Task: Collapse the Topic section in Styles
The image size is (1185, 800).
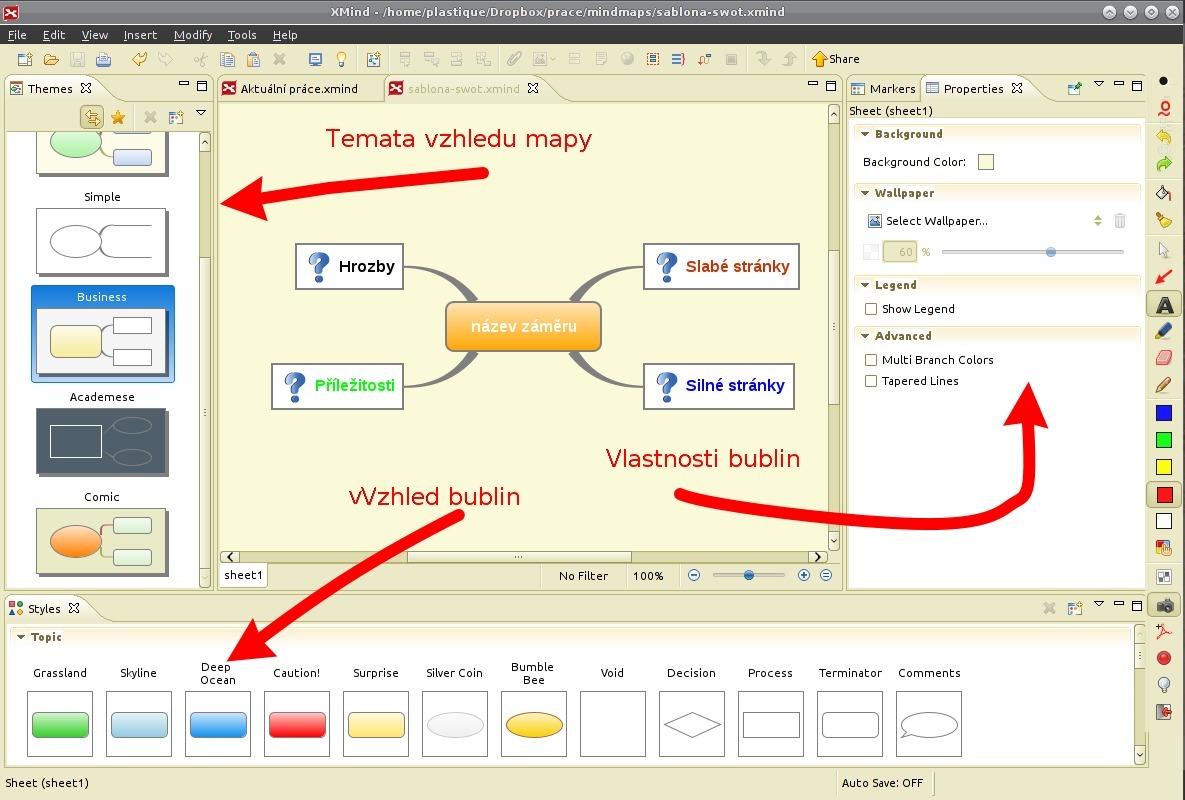Action: click(20, 637)
